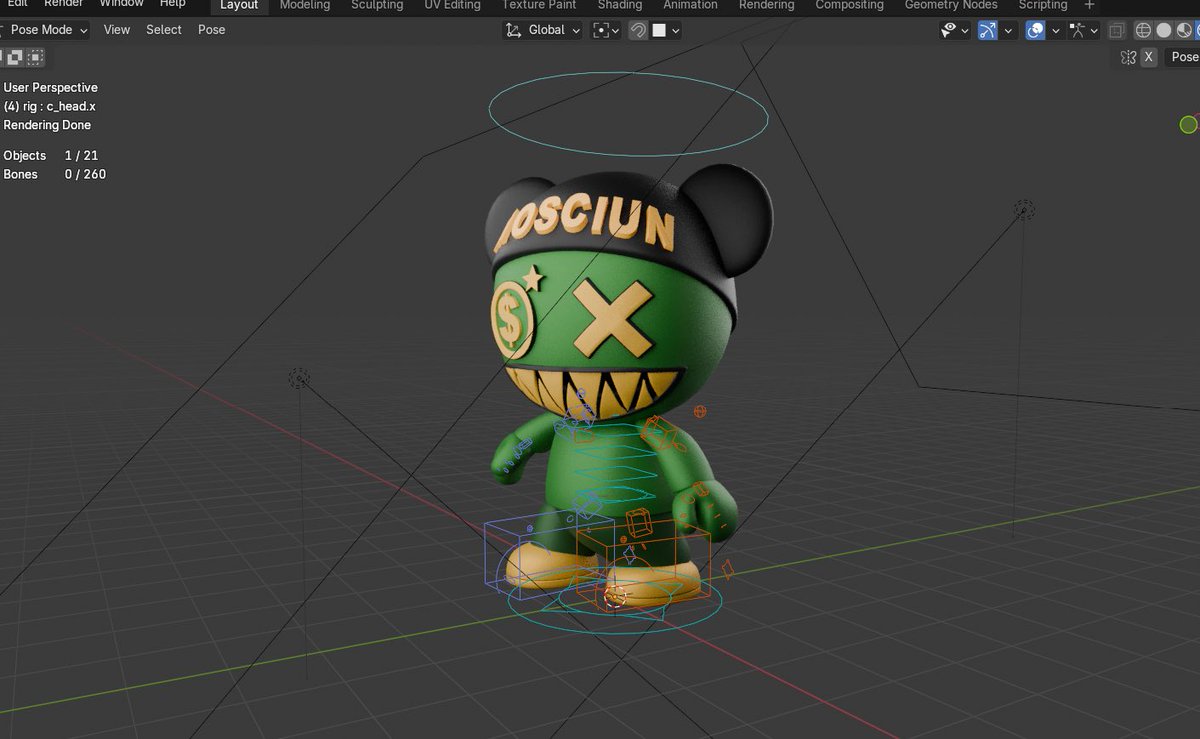
Task: Select the right dashed-circle light object
Action: (x=1024, y=209)
